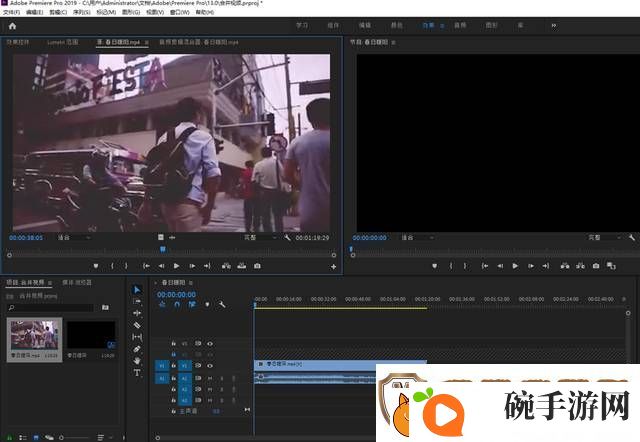Mark In point in Source monitor
Image resolution: width=640 pixels, height=442 pixels.
112,266
